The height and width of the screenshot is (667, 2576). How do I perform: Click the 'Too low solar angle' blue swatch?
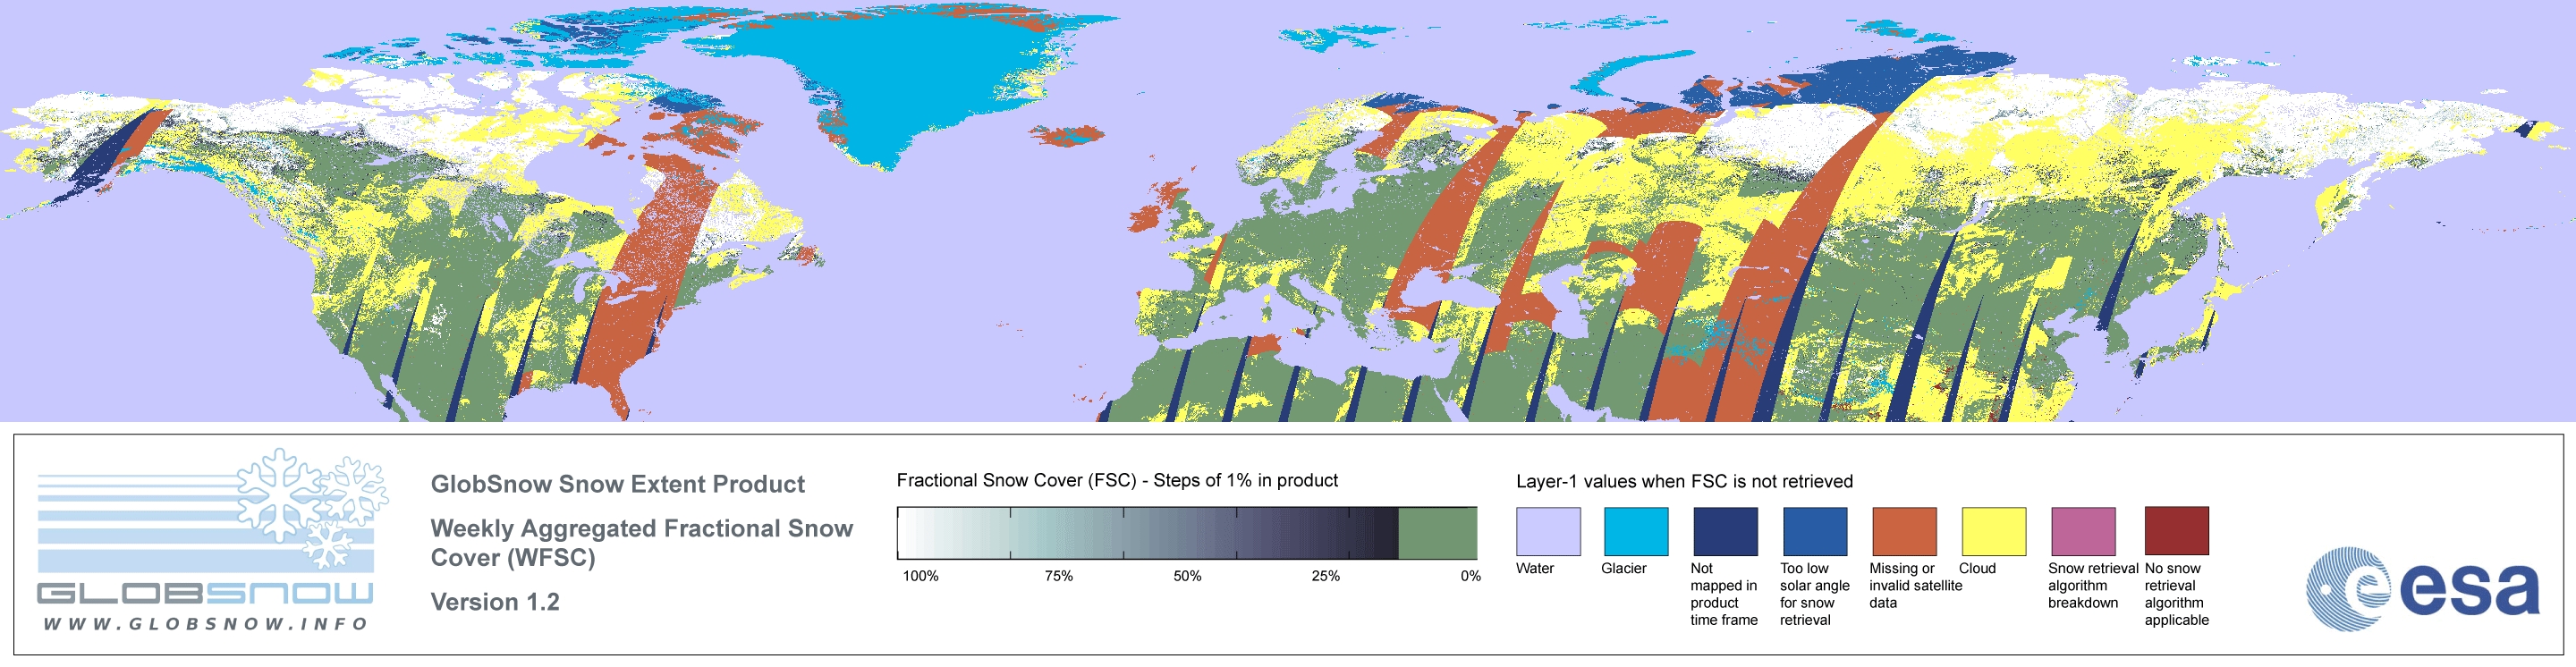[x=1815, y=531]
